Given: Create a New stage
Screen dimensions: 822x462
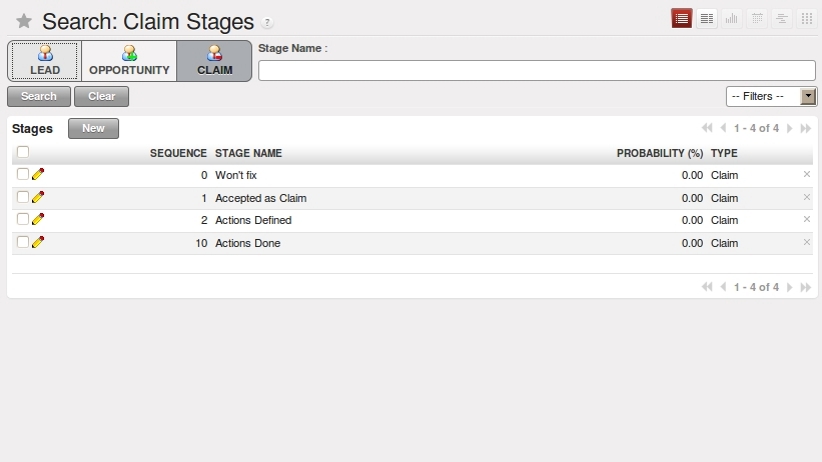Looking at the screenshot, I should 93,128.
